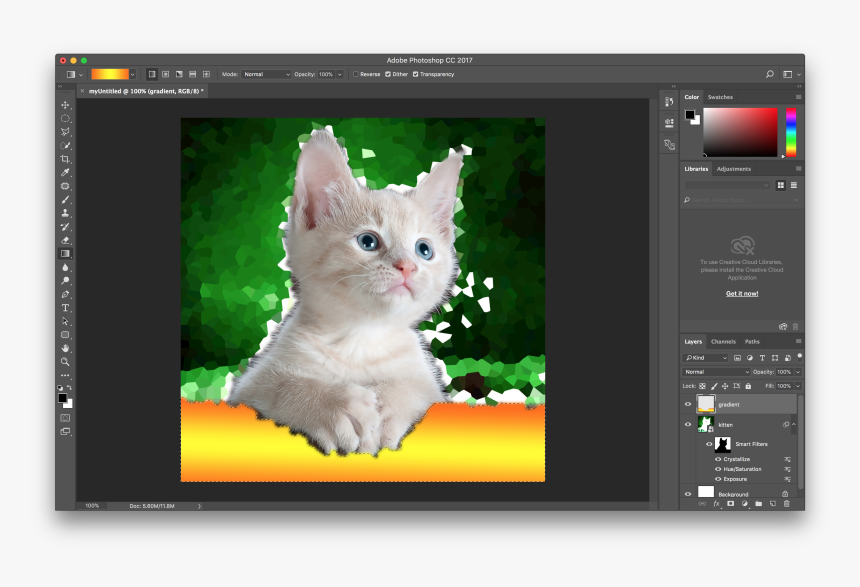Open the Edit Toolbar ellipsis menu

pyautogui.click(x=65, y=376)
